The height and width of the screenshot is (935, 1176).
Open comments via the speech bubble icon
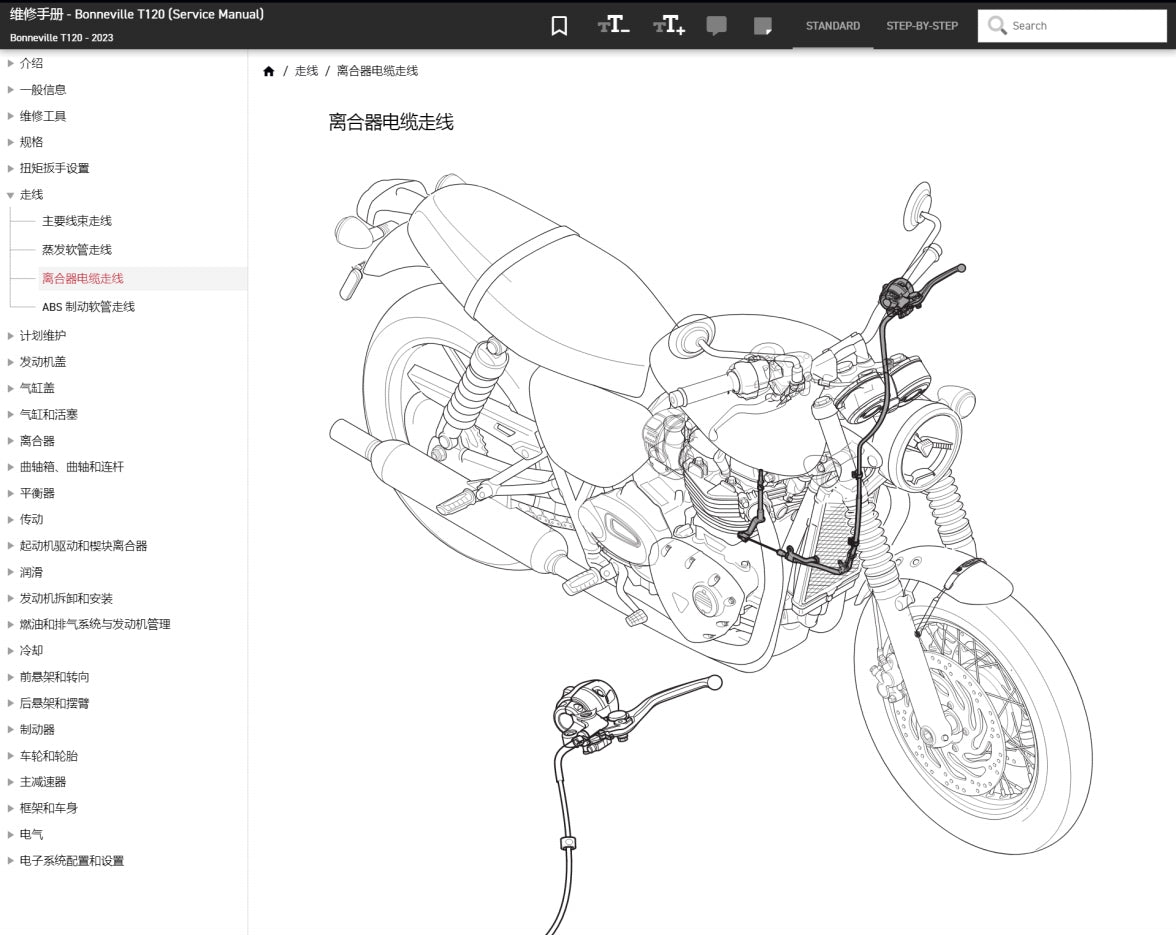[x=717, y=25]
